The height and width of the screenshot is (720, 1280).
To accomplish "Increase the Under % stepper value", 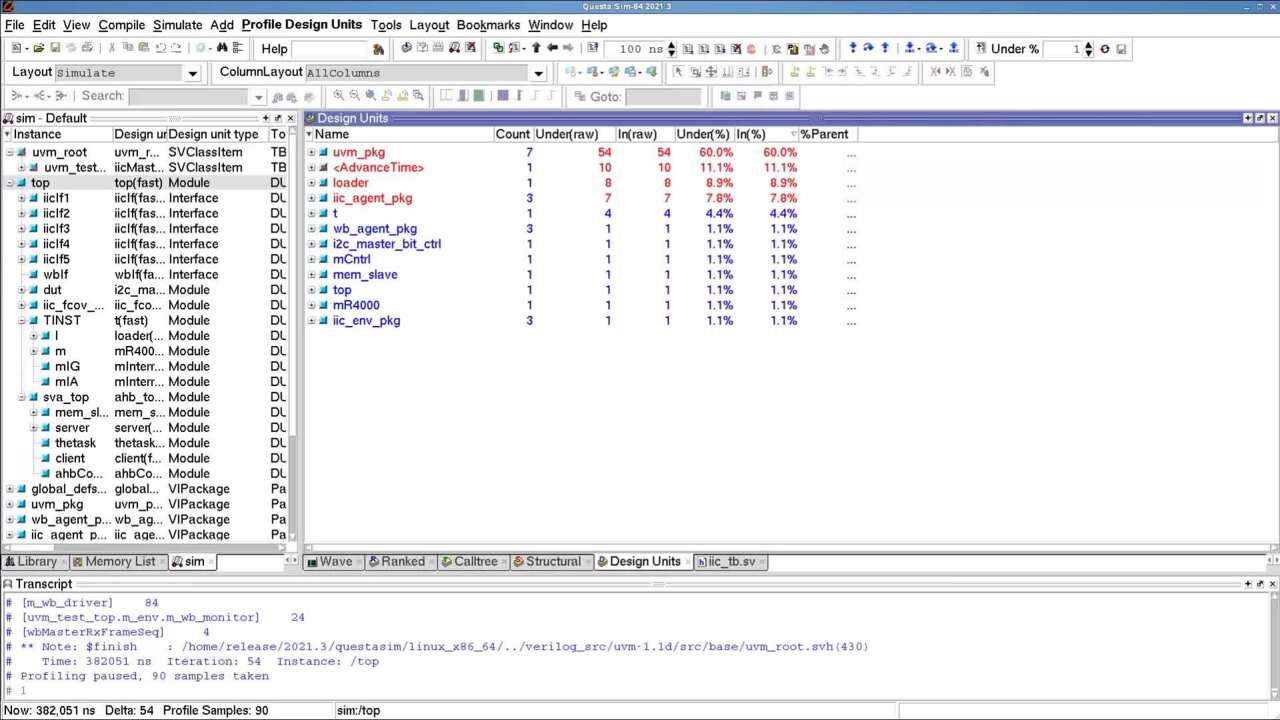I will point(1089,45).
